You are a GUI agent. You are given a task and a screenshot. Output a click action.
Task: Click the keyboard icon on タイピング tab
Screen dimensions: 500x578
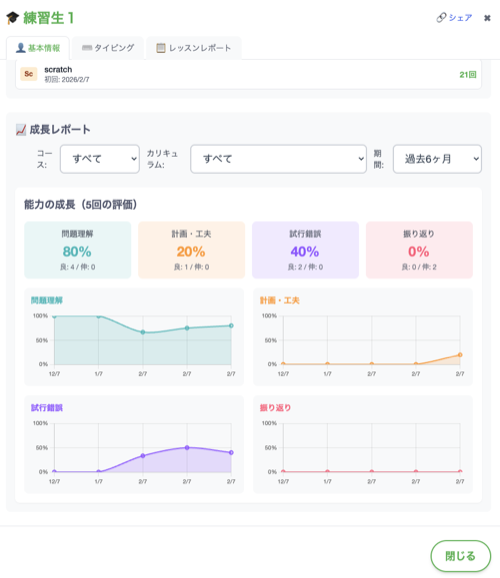[x=87, y=48]
